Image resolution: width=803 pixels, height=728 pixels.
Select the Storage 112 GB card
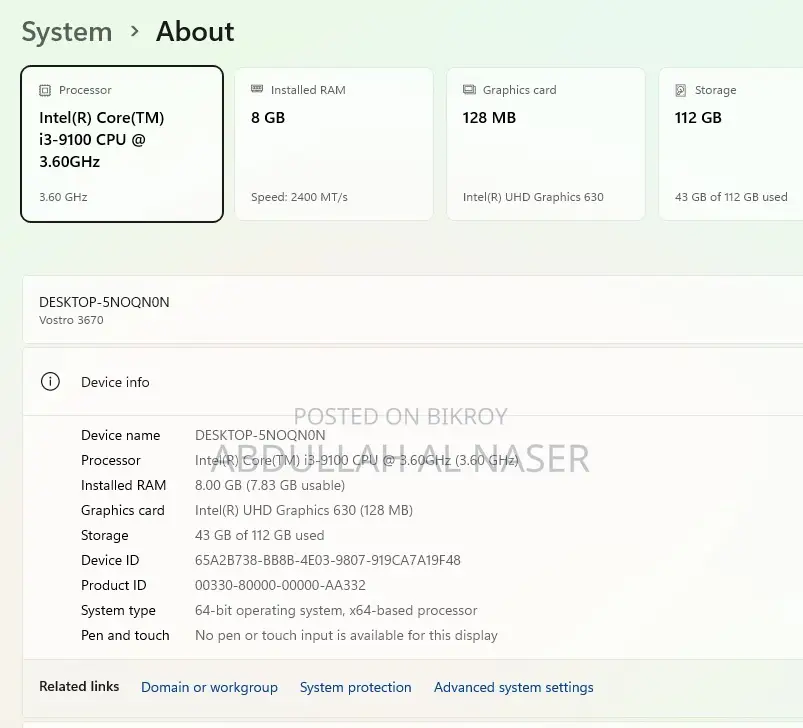(x=731, y=144)
